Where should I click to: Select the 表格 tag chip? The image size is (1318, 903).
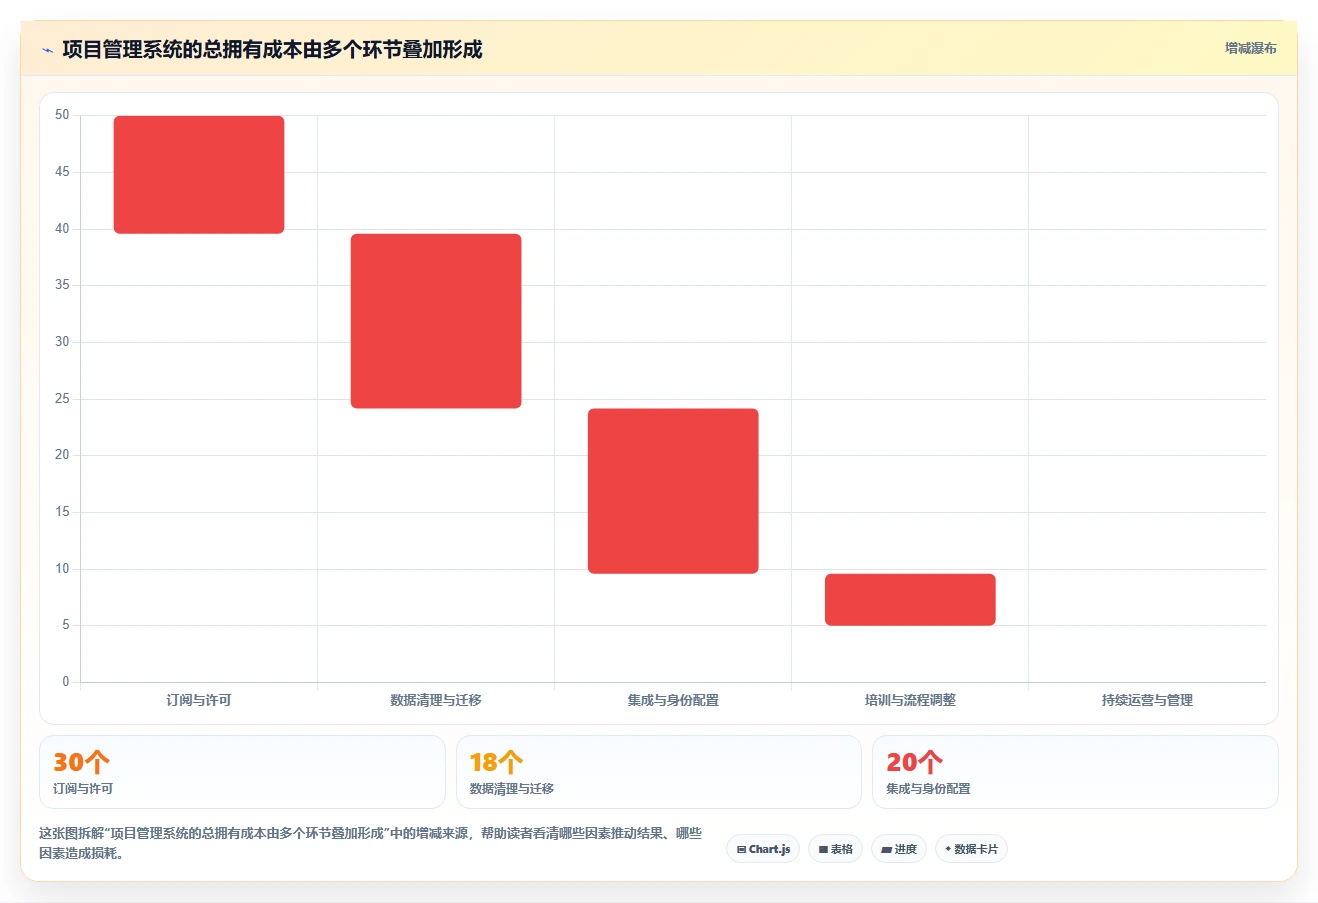835,849
